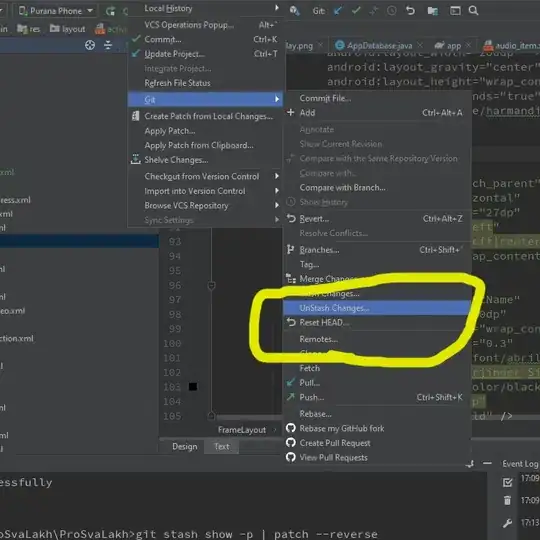Click the black color swatch in the gutter
Image resolution: width=540 pixels, height=540 pixels.
tap(193, 387)
